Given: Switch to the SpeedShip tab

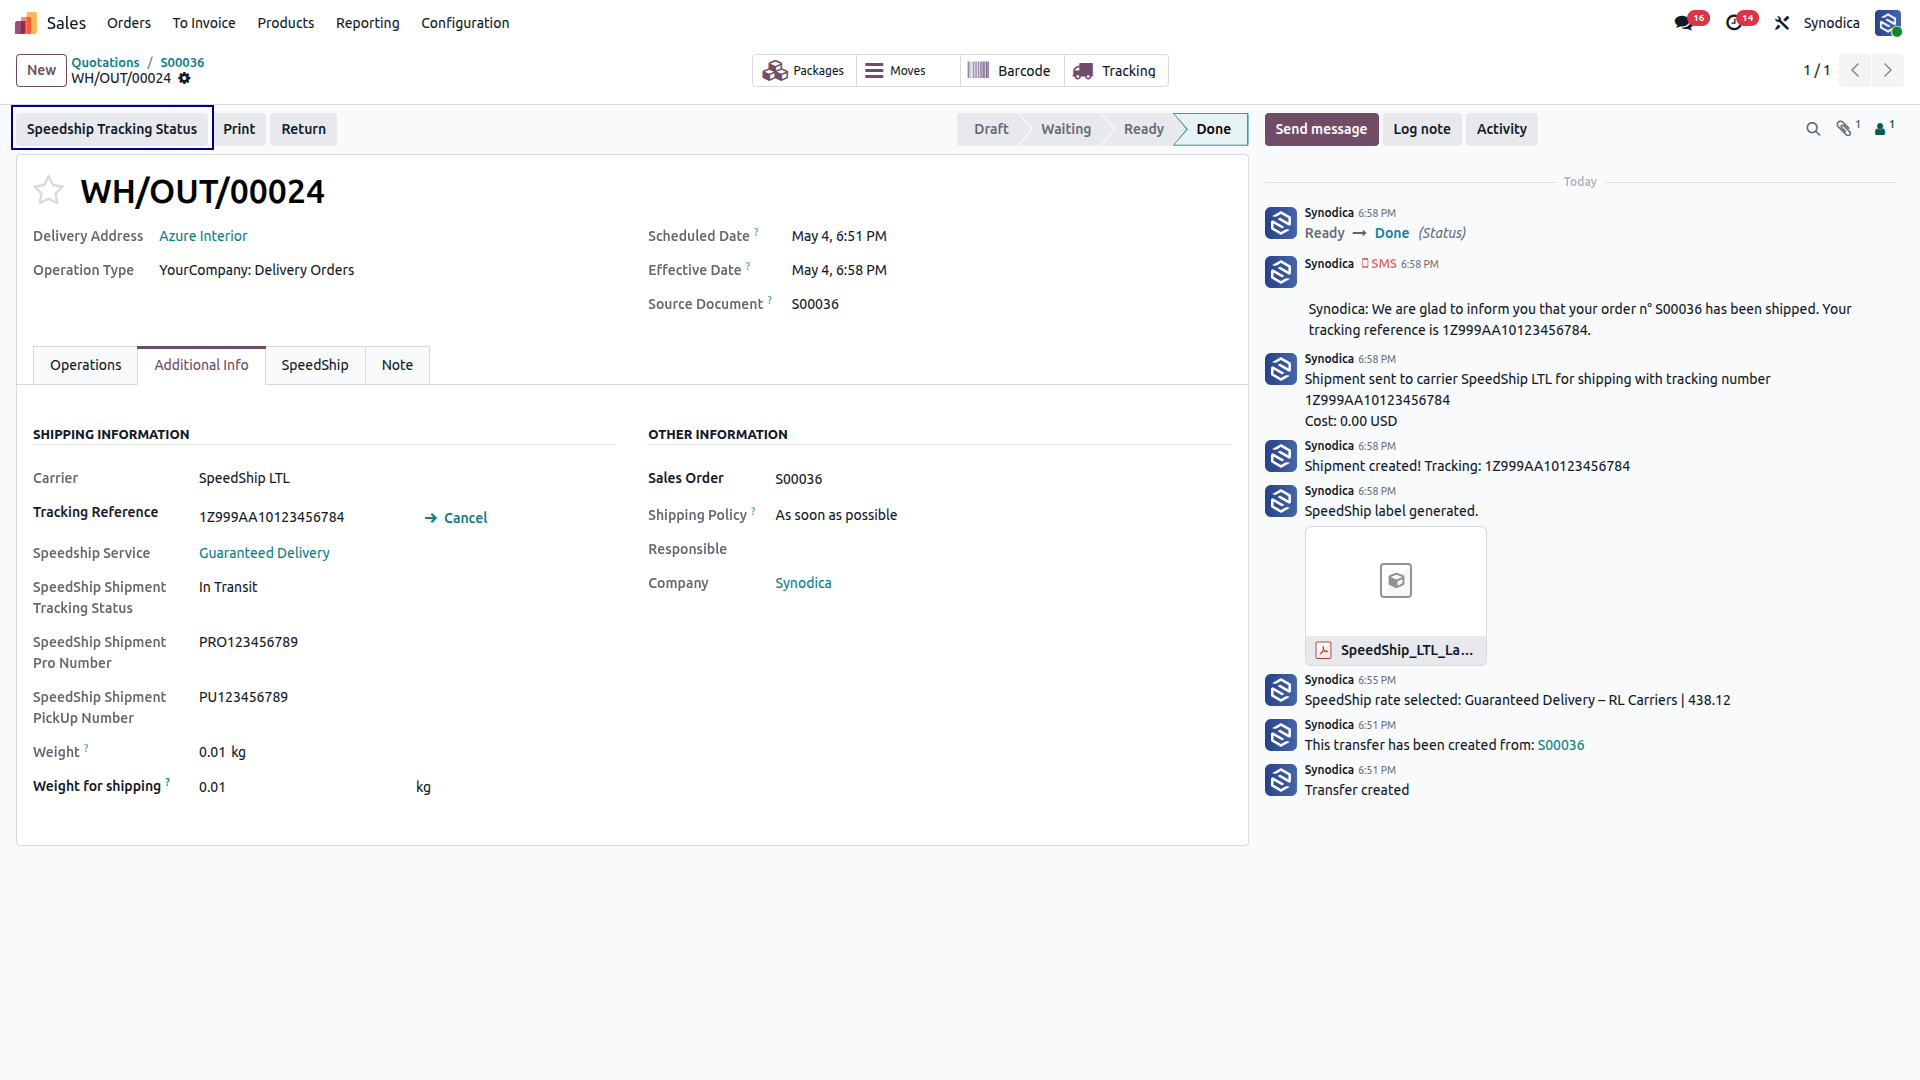Looking at the screenshot, I should point(315,365).
